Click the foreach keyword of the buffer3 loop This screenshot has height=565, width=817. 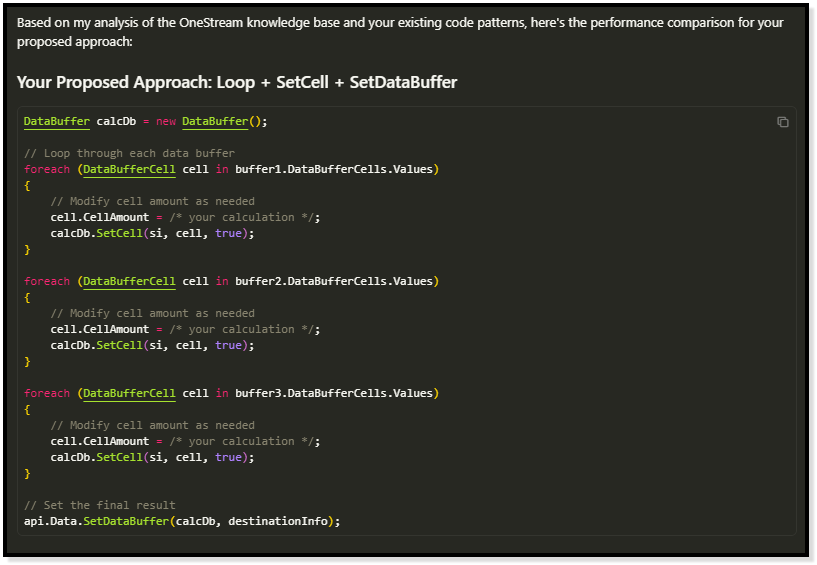pyautogui.click(x=47, y=393)
